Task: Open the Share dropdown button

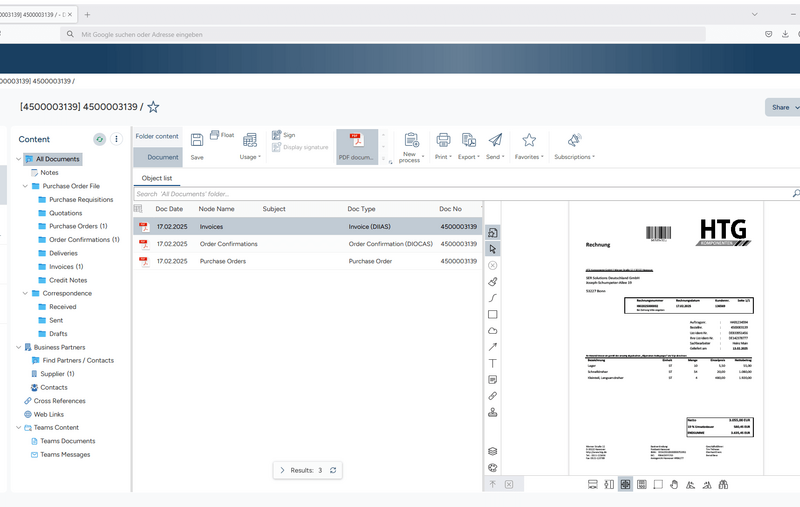Action: [x=783, y=107]
